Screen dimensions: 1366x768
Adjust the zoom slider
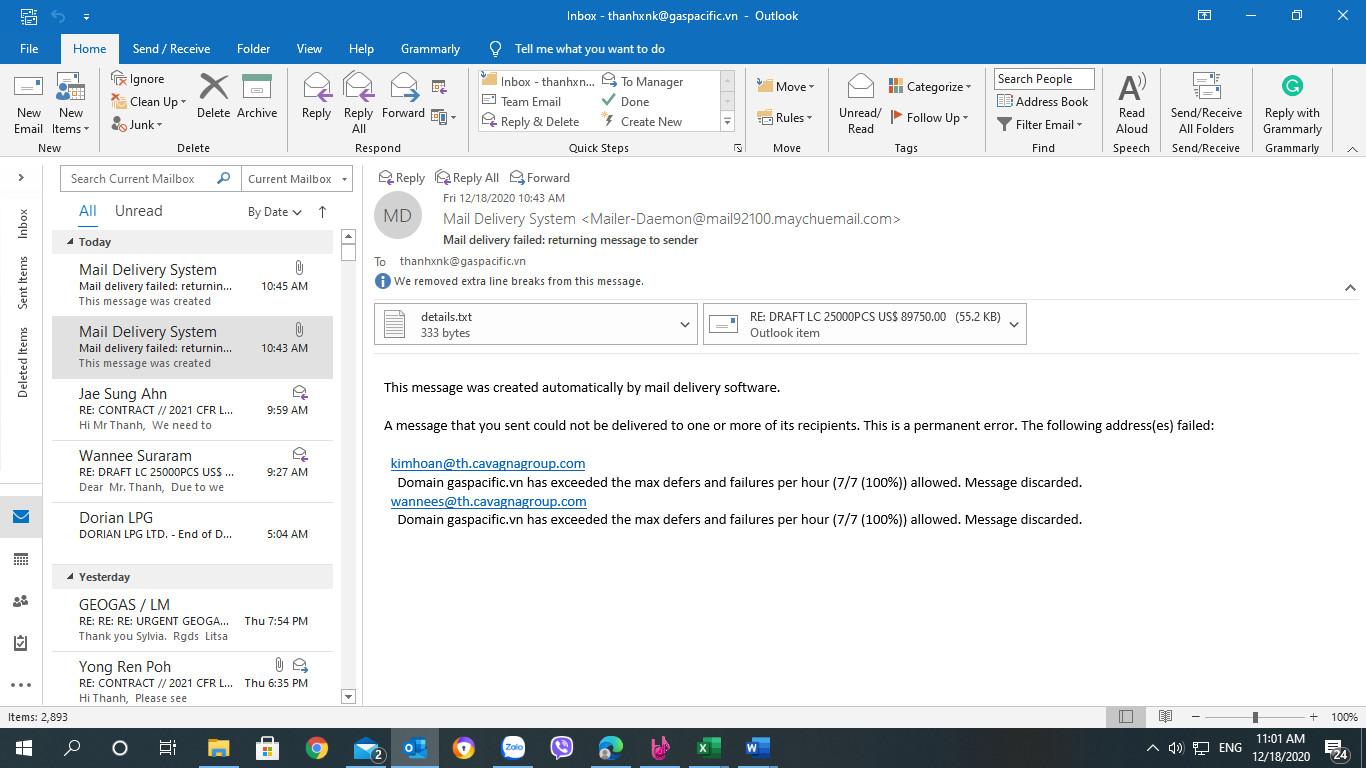click(x=1255, y=717)
